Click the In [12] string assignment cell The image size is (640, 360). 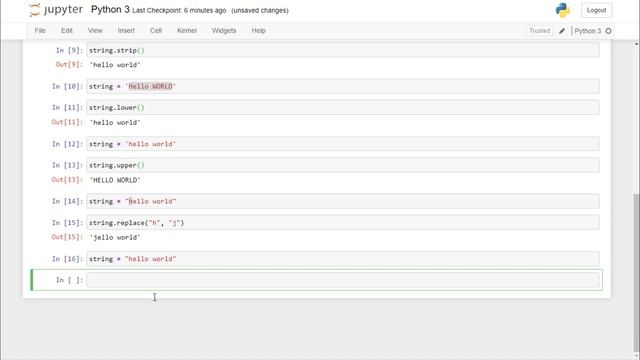click(x=343, y=144)
